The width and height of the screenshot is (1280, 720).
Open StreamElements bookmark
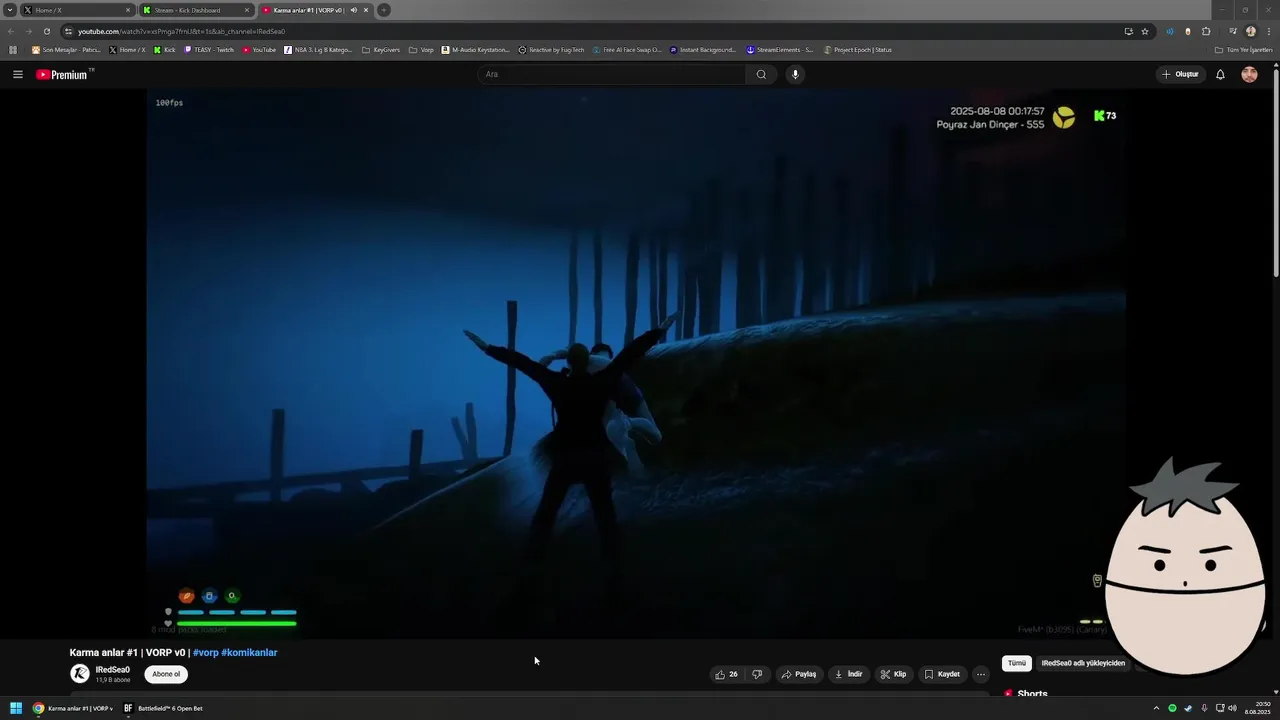(x=780, y=49)
